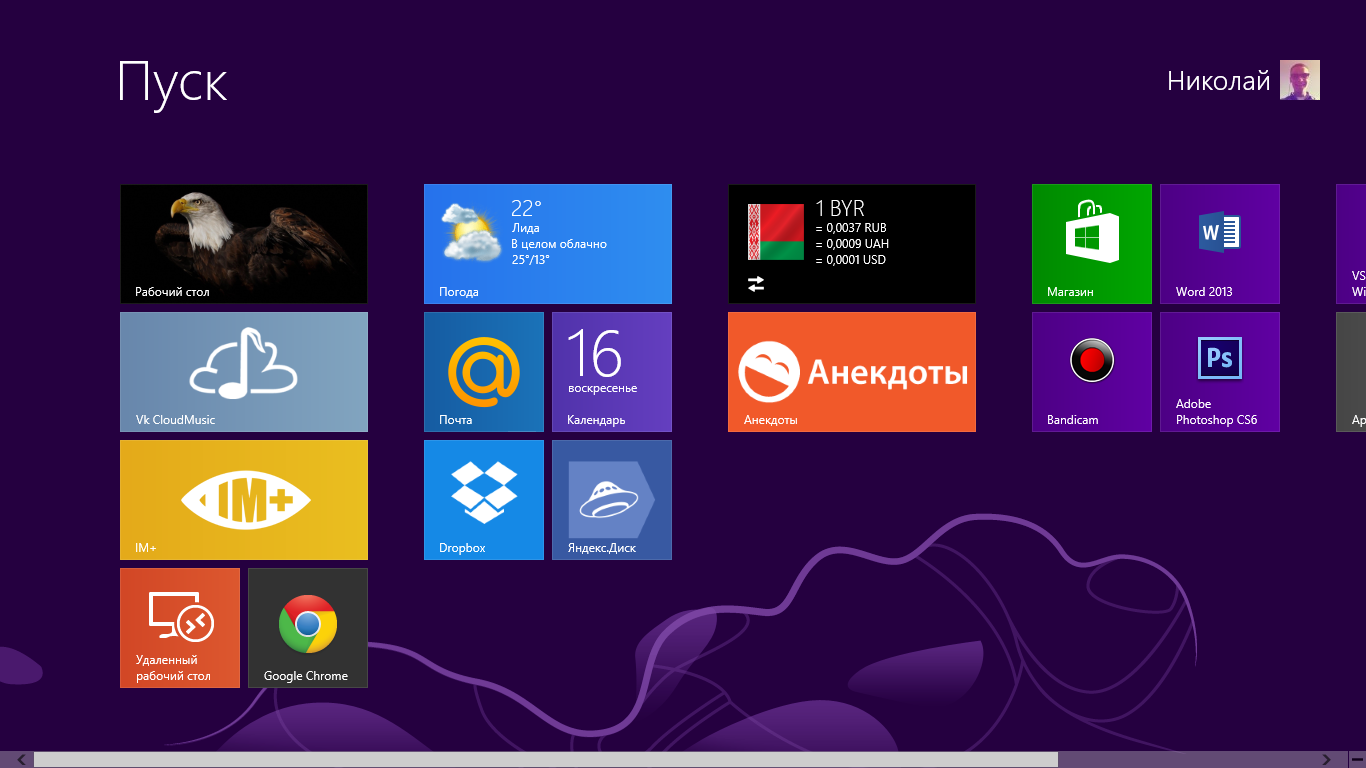Launch the Vk CloudMusic tile

pyautogui.click(x=244, y=372)
